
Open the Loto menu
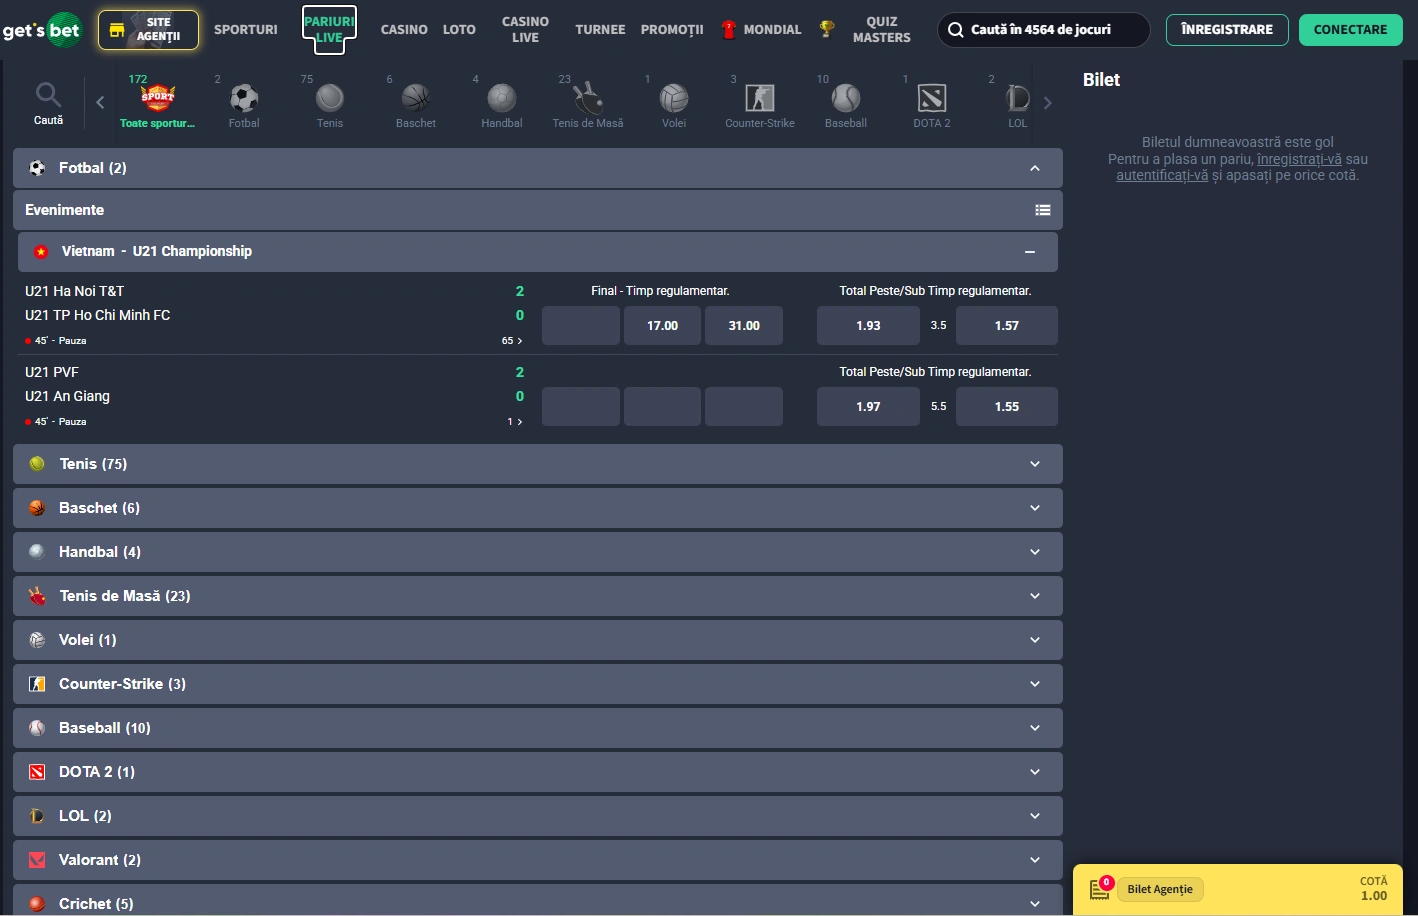pos(459,29)
